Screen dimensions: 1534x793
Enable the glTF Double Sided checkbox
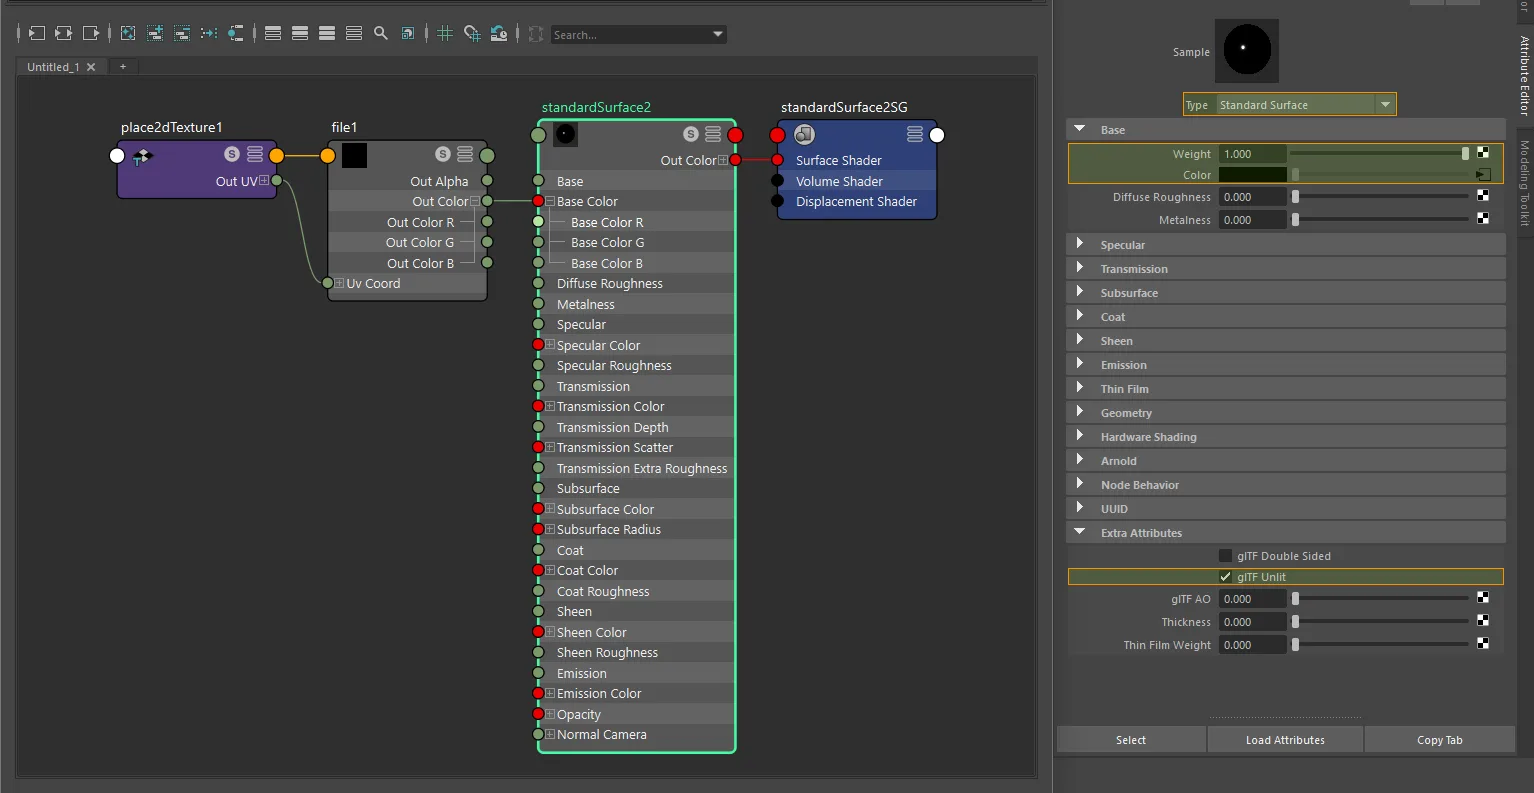[1225, 556]
